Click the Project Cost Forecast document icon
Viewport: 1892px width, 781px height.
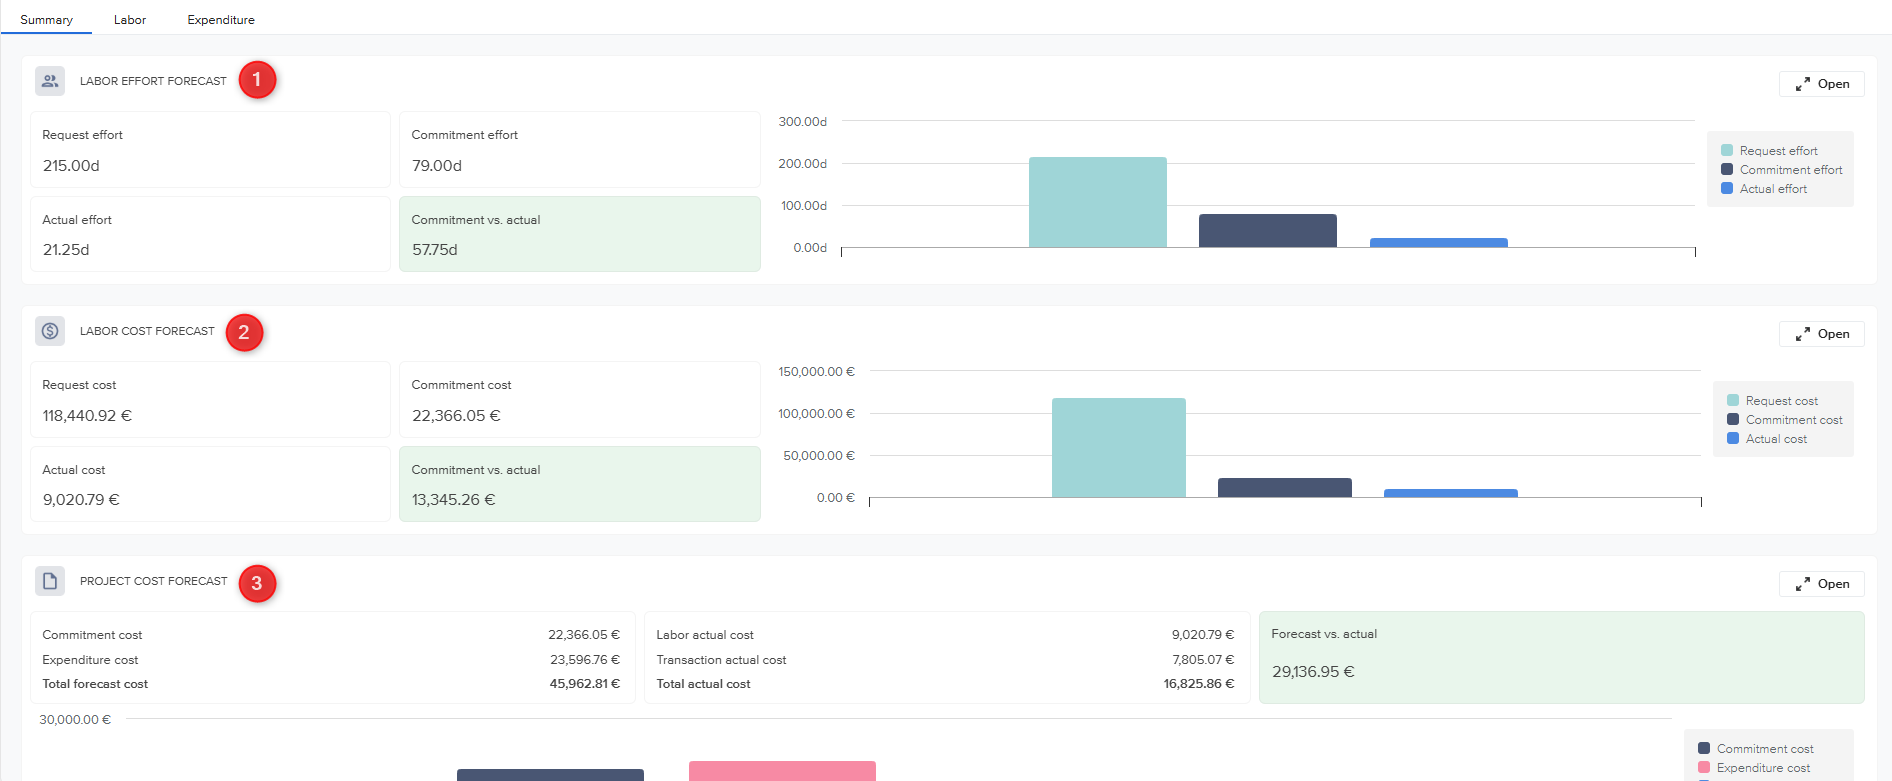(x=50, y=581)
